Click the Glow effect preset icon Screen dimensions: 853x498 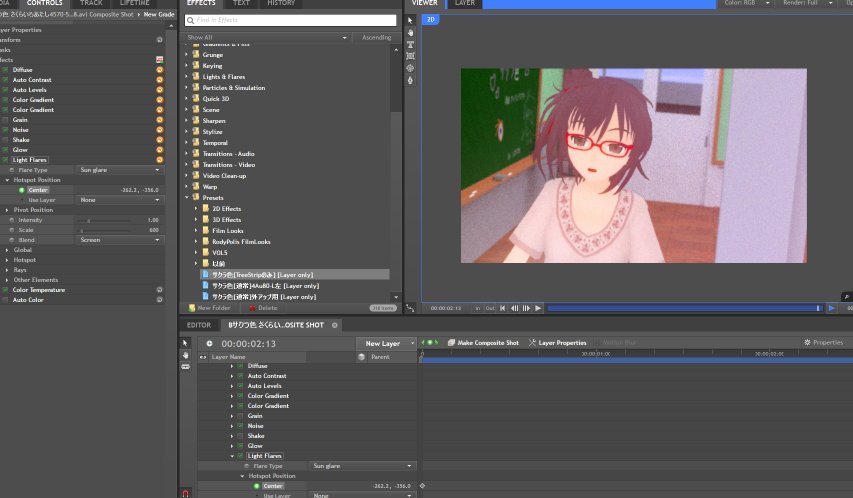tap(159, 150)
